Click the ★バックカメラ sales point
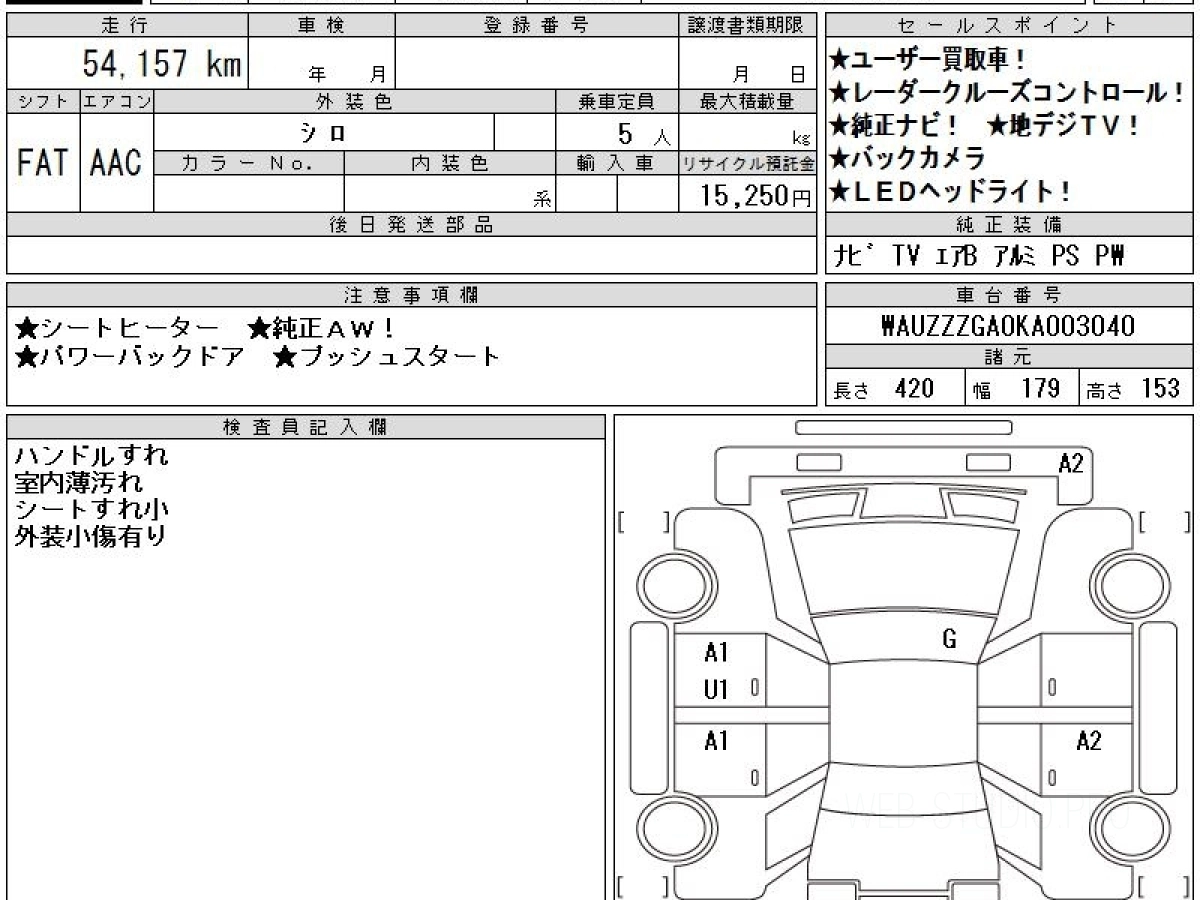 (908, 159)
